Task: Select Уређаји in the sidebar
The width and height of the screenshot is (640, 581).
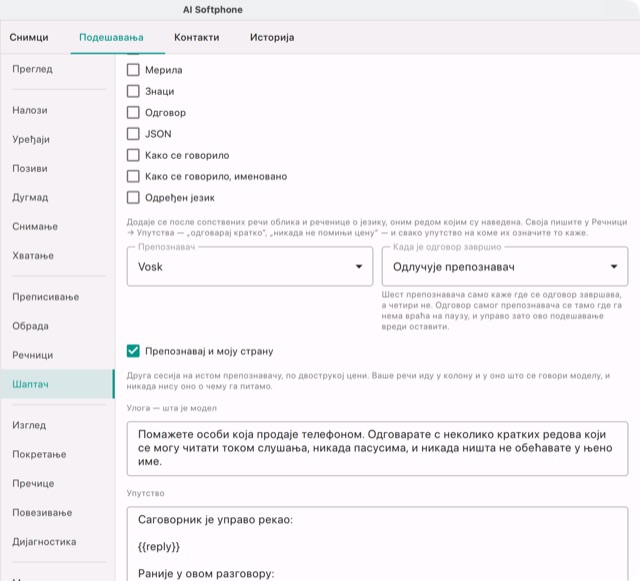Action: pyautogui.click(x=57, y=139)
